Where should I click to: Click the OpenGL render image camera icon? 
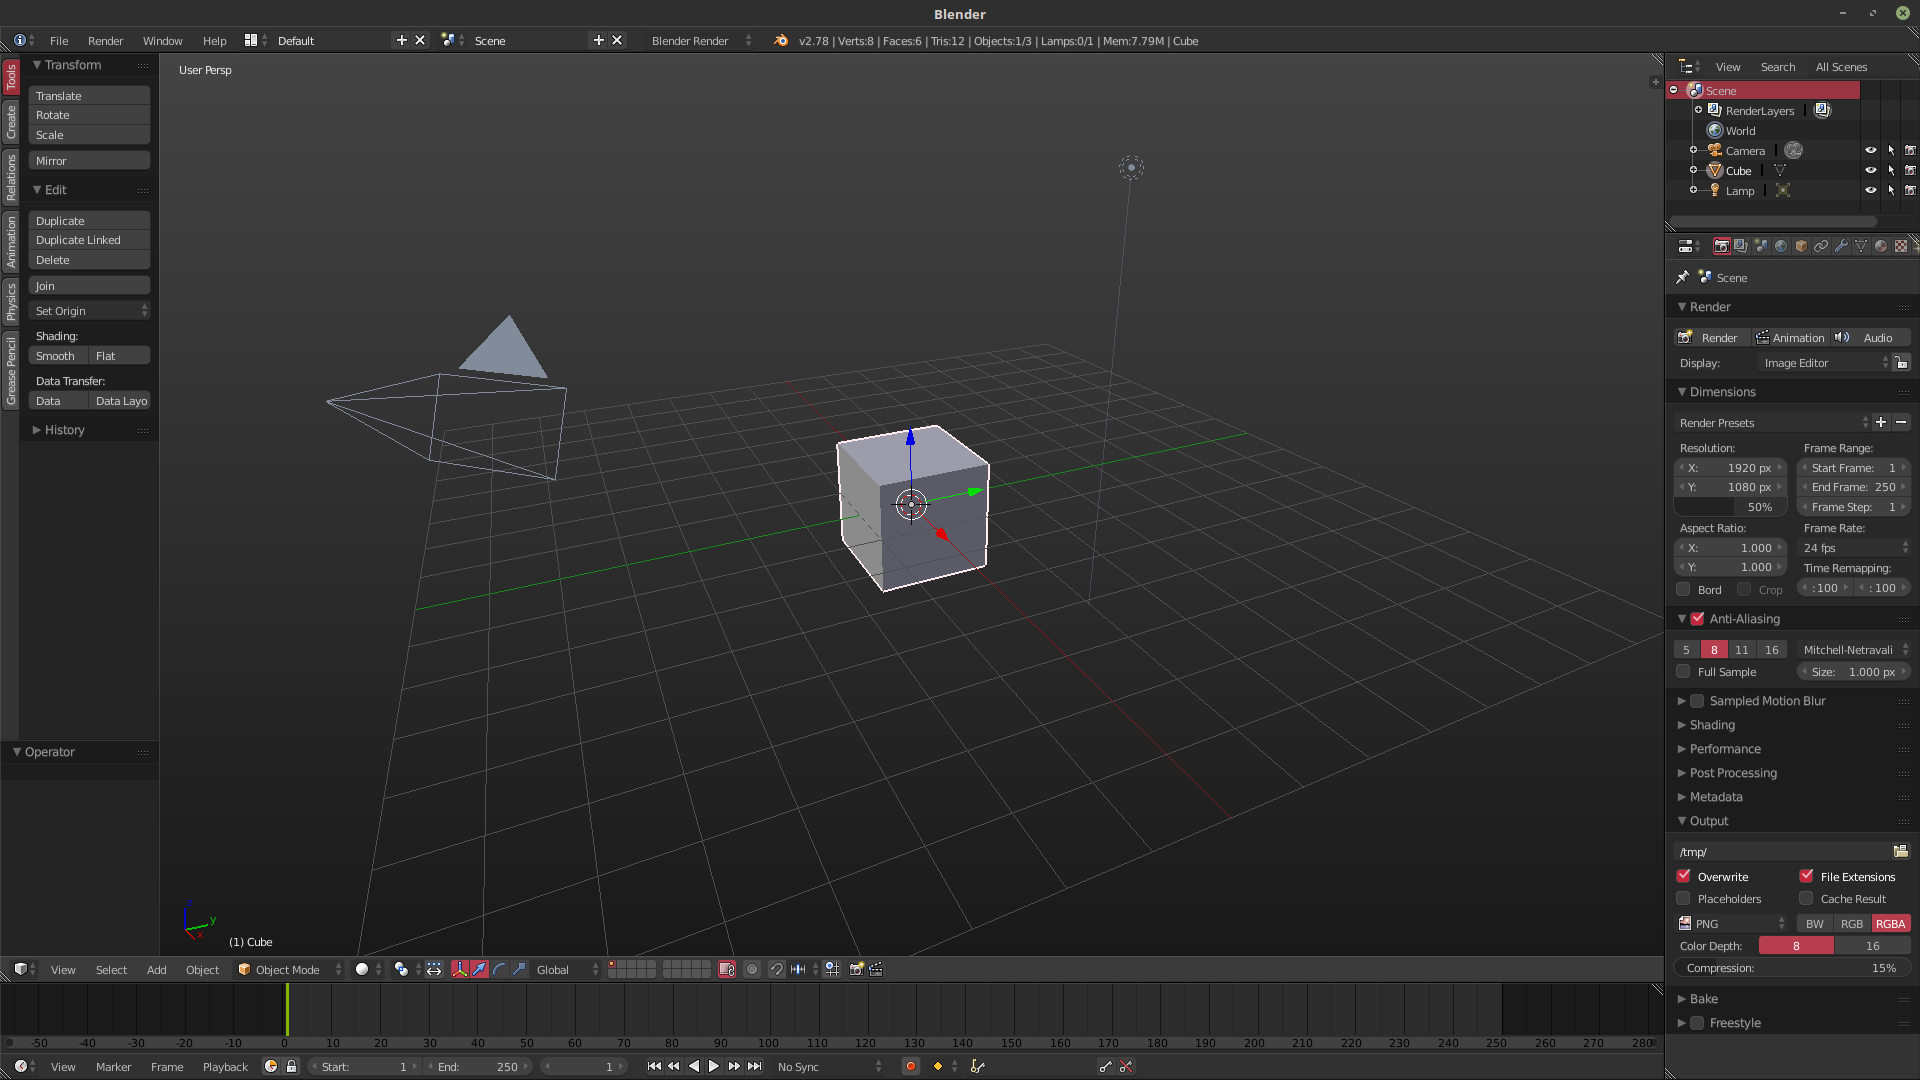pos(856,969)
